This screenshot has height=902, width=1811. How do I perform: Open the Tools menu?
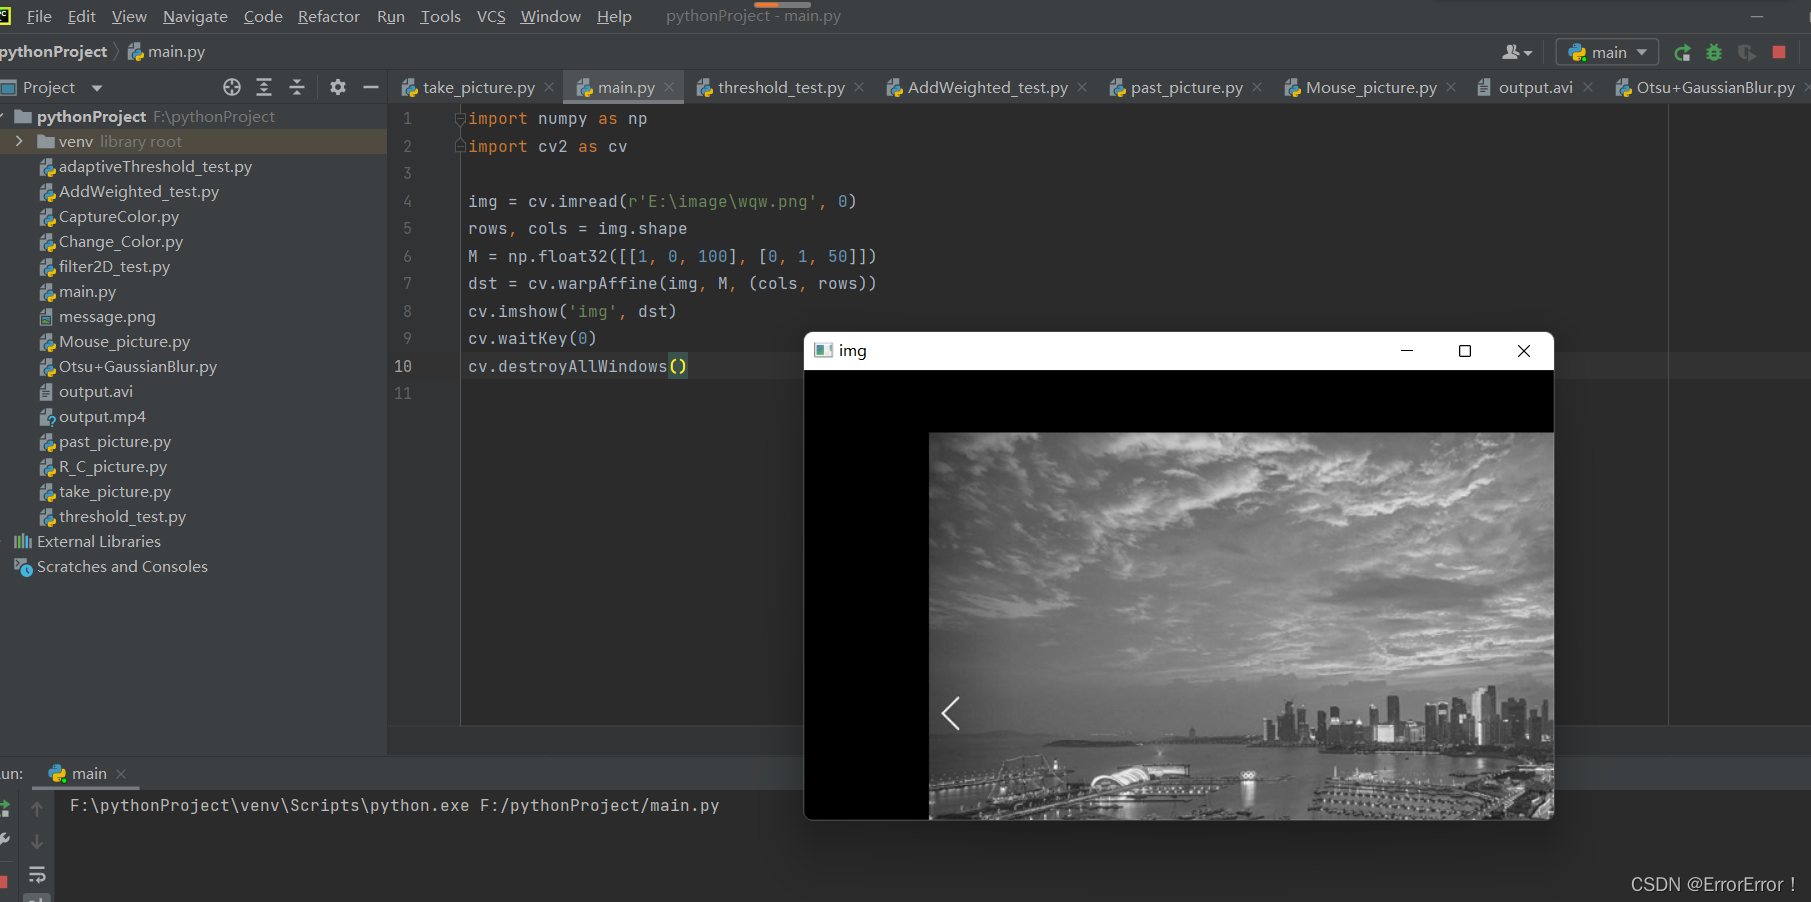[440, 16]
